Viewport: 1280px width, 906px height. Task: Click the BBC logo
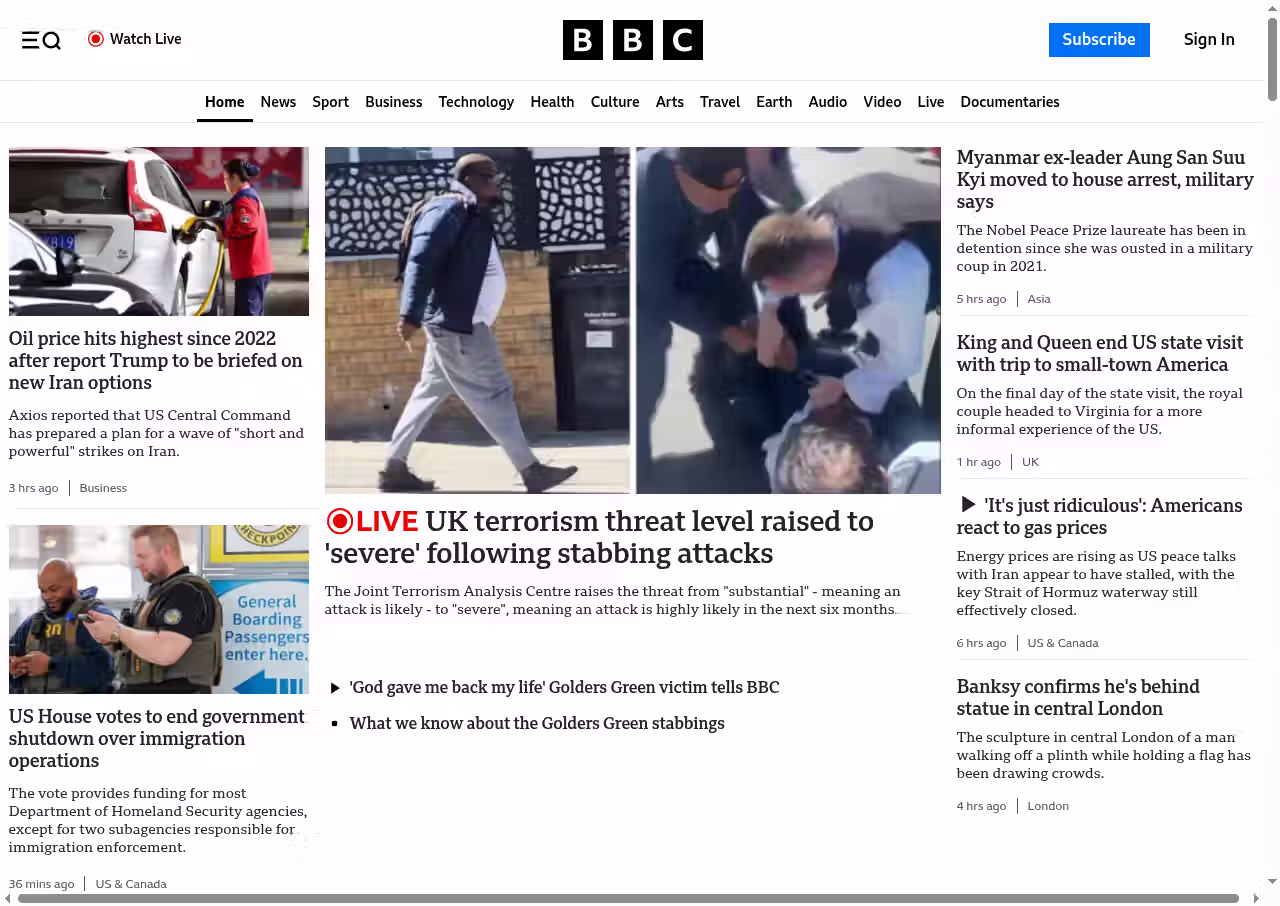coord(632,40)
